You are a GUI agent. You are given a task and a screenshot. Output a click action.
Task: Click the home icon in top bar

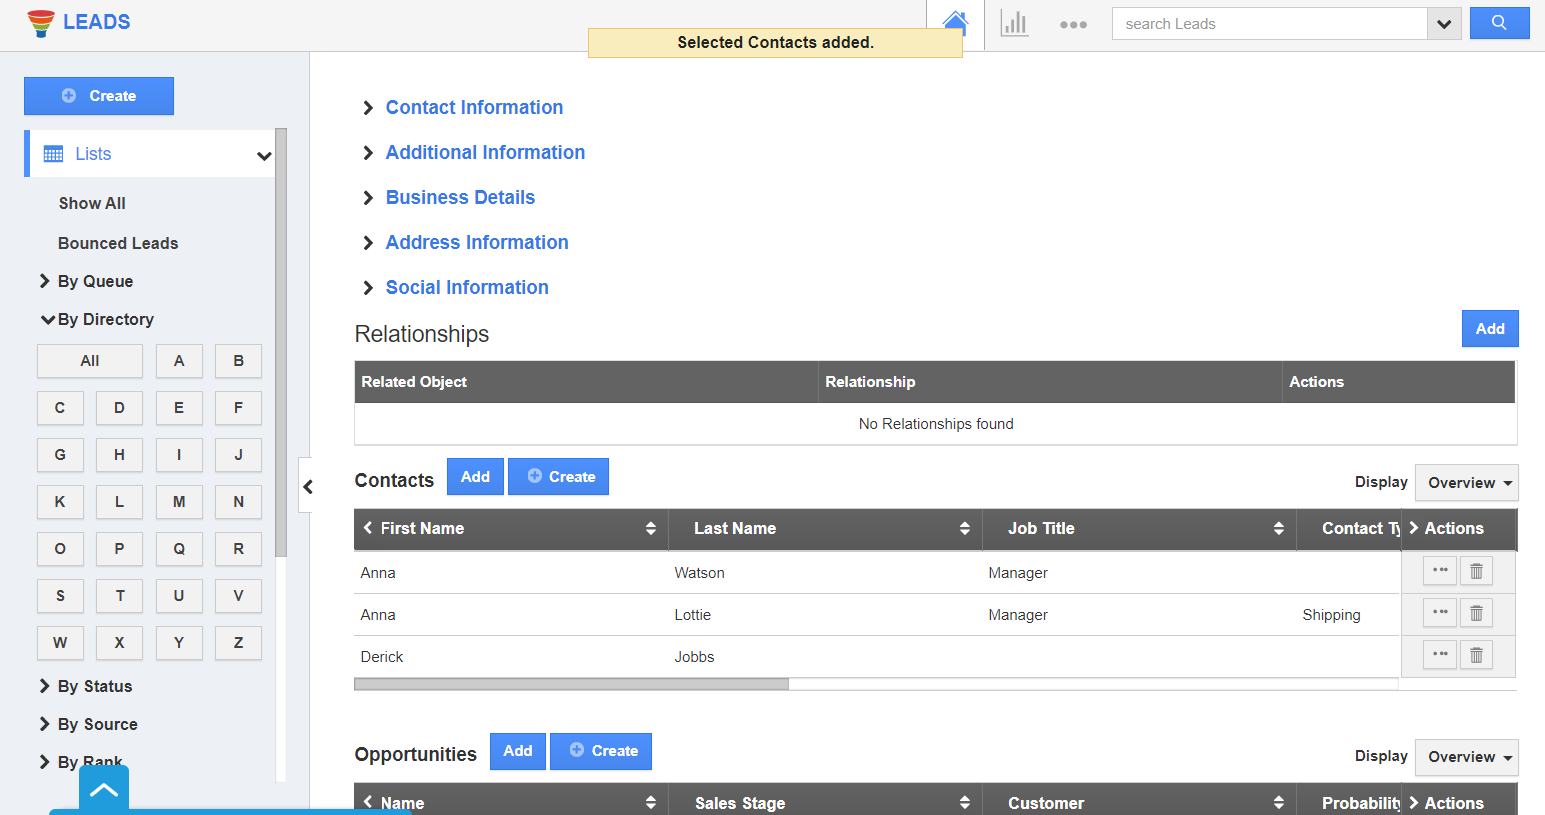coord(955,22)
